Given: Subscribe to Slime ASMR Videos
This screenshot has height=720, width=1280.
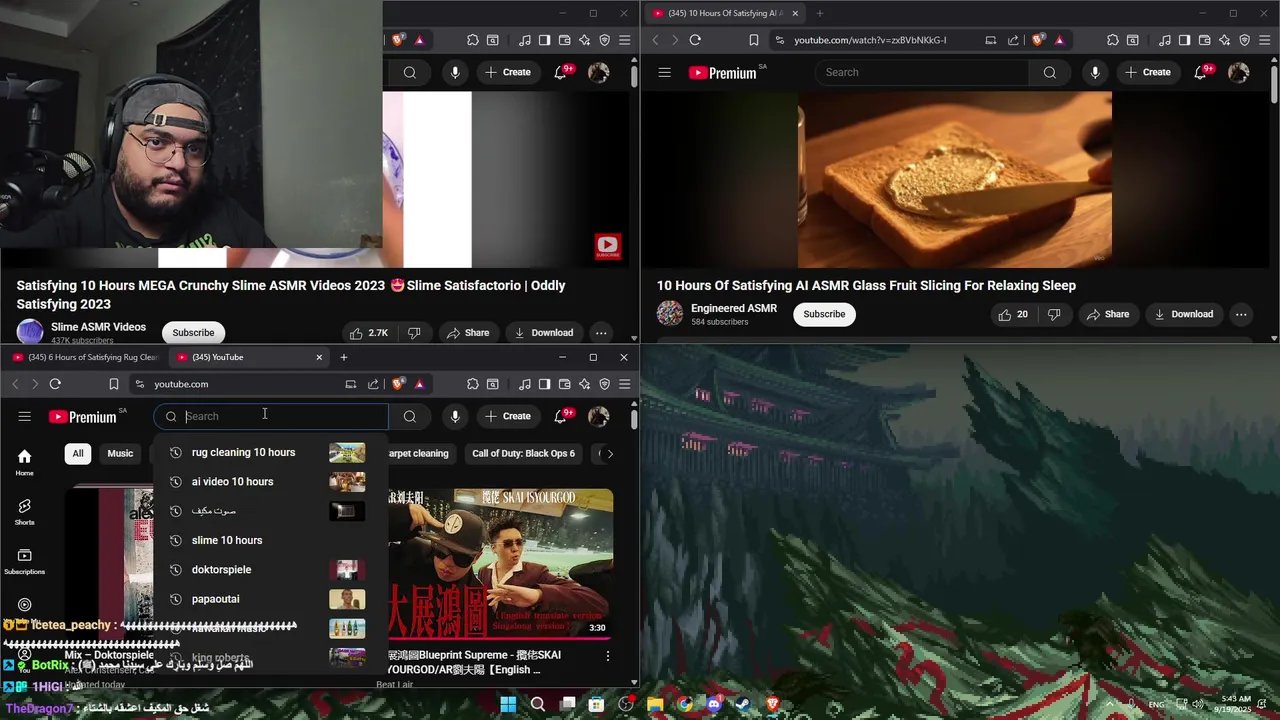Looking at the screenshot, I should [193, 333].
